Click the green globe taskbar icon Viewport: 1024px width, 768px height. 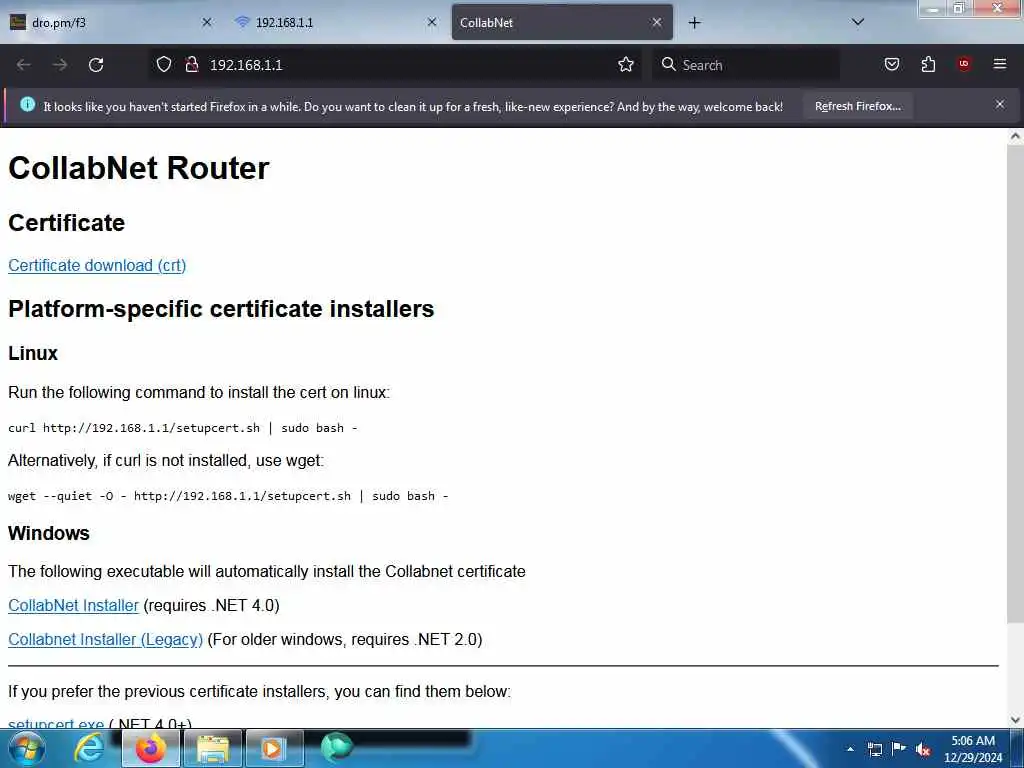click(336, 747)
